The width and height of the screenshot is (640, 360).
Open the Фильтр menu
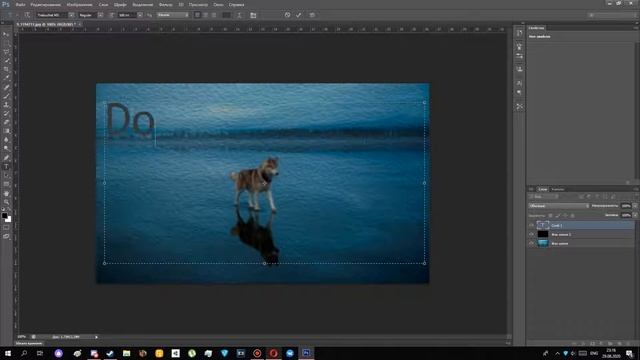(x=165, y=4)
